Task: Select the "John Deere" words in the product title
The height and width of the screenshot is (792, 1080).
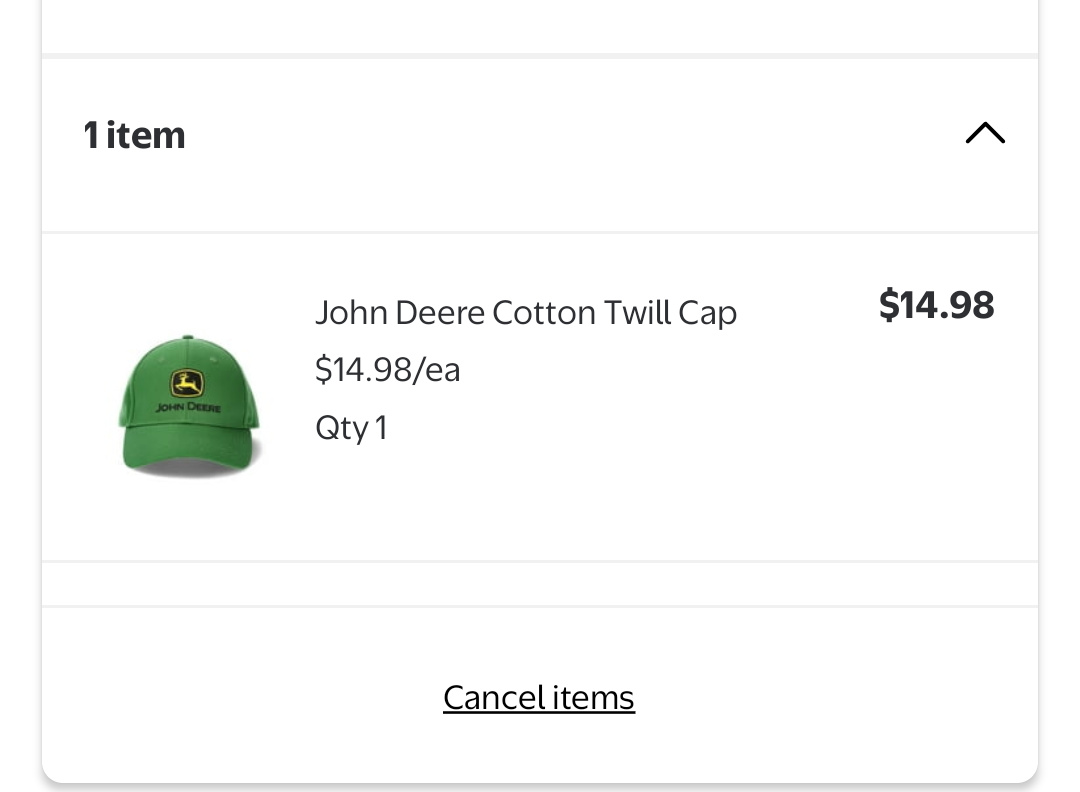Action: [400, 313]
